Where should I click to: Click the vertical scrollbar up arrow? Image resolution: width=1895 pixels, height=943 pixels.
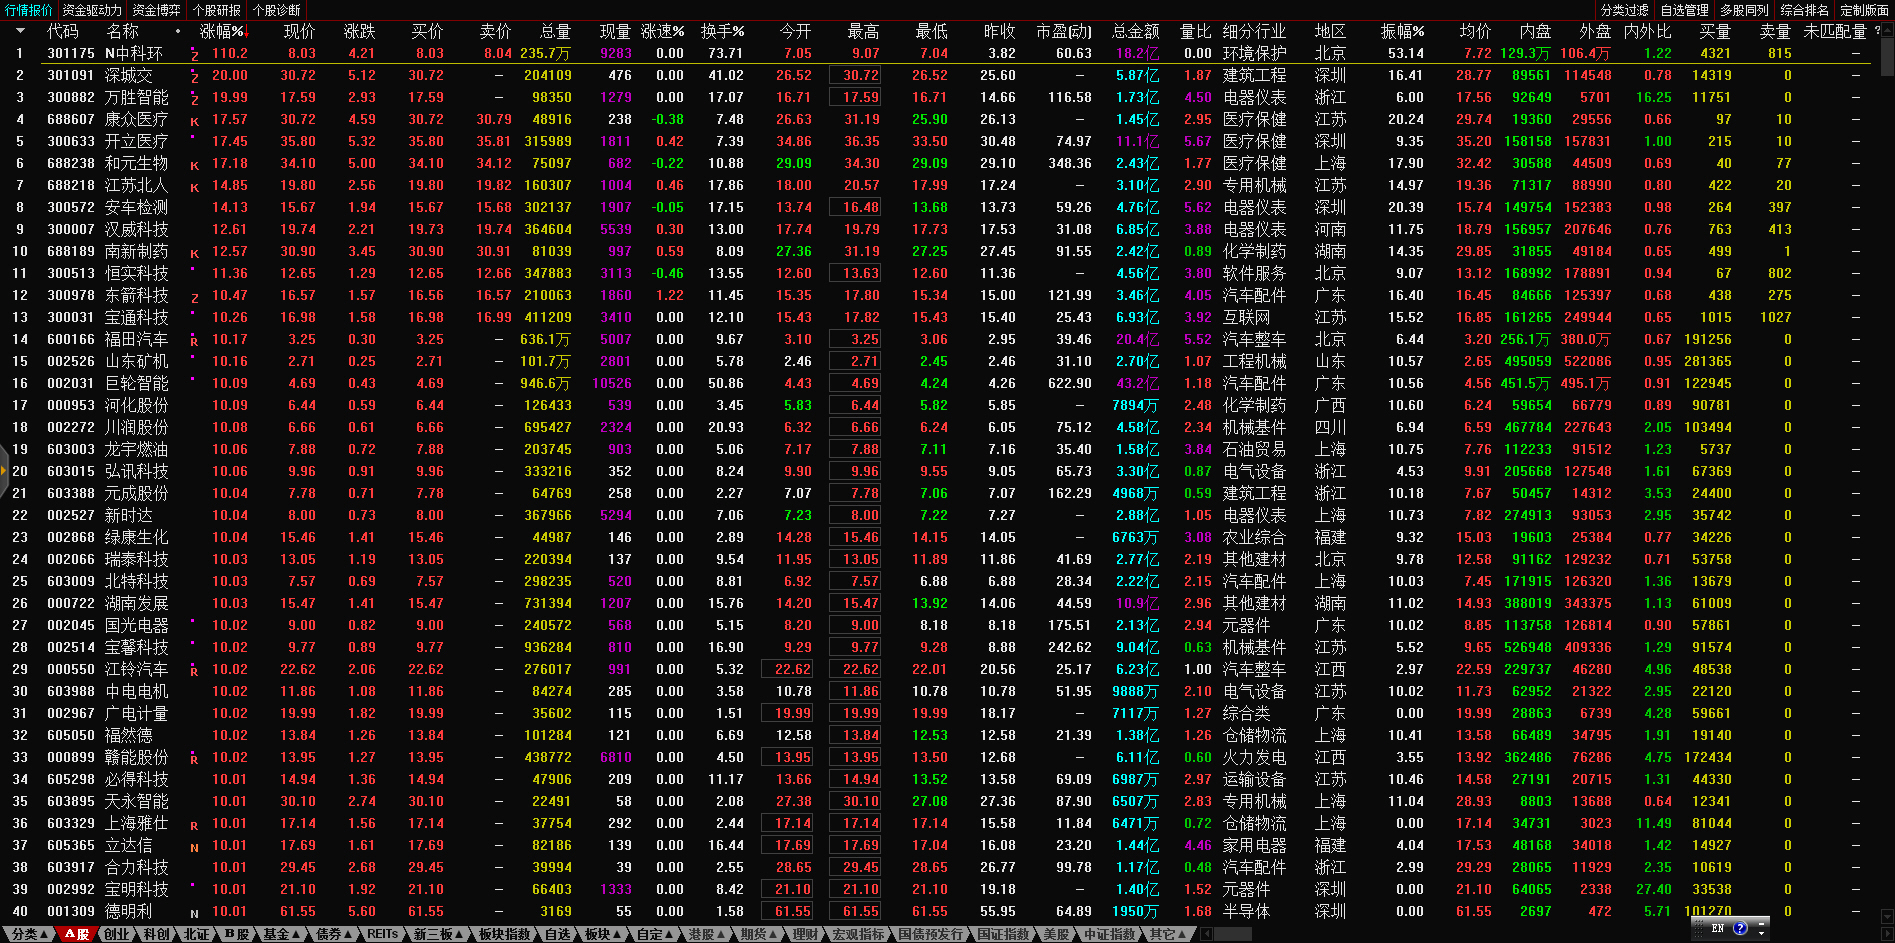point(1887,30)
